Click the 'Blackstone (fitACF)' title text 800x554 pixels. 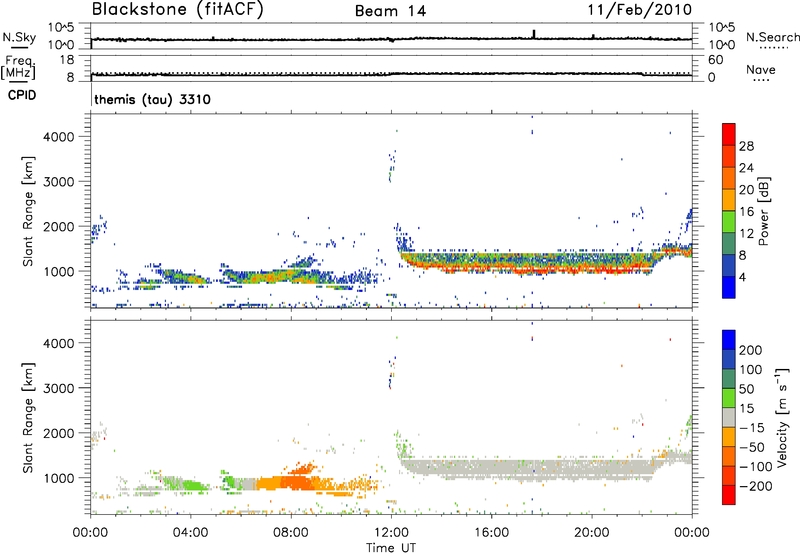(178, 9)
